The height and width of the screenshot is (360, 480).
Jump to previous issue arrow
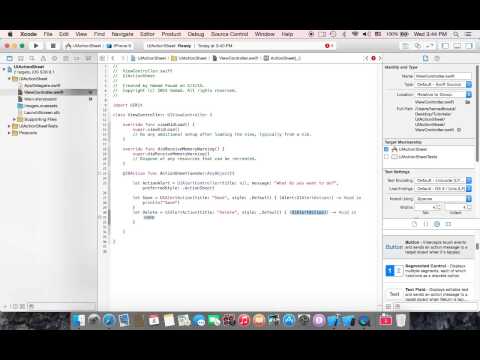coord(366,58)
